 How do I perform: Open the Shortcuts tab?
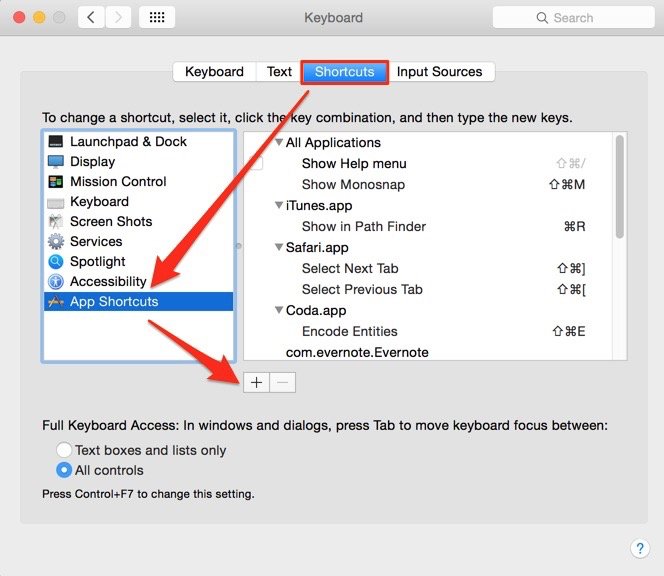(345, 72)
